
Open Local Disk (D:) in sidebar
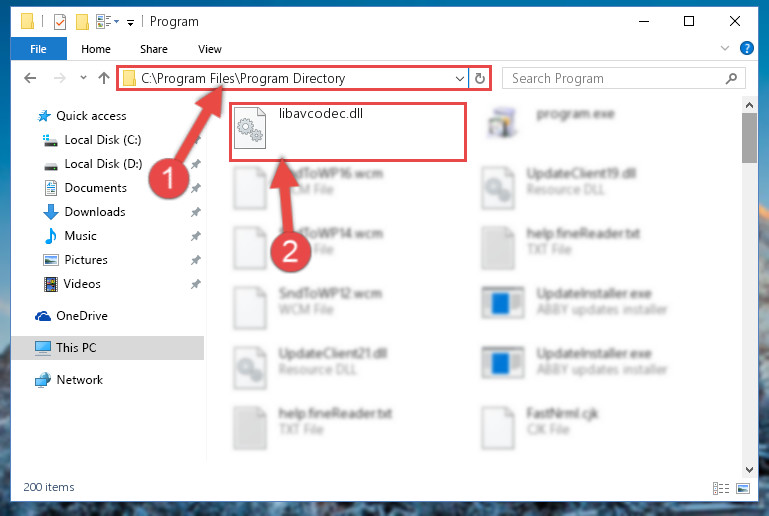93,164
